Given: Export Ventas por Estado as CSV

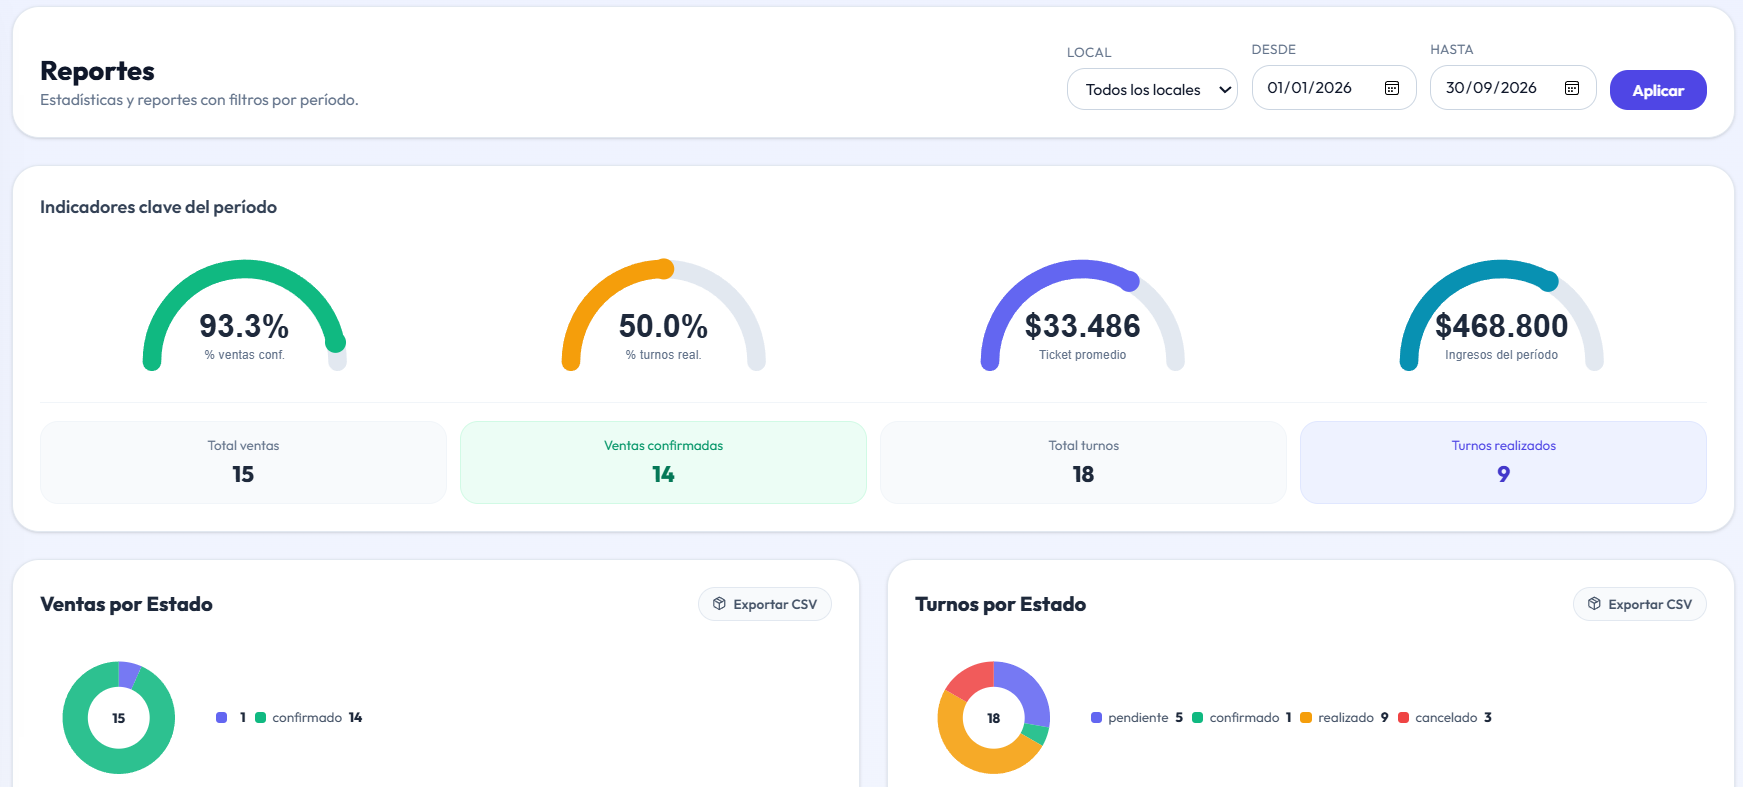Looking at the screenshot, I should coord(765,604).
